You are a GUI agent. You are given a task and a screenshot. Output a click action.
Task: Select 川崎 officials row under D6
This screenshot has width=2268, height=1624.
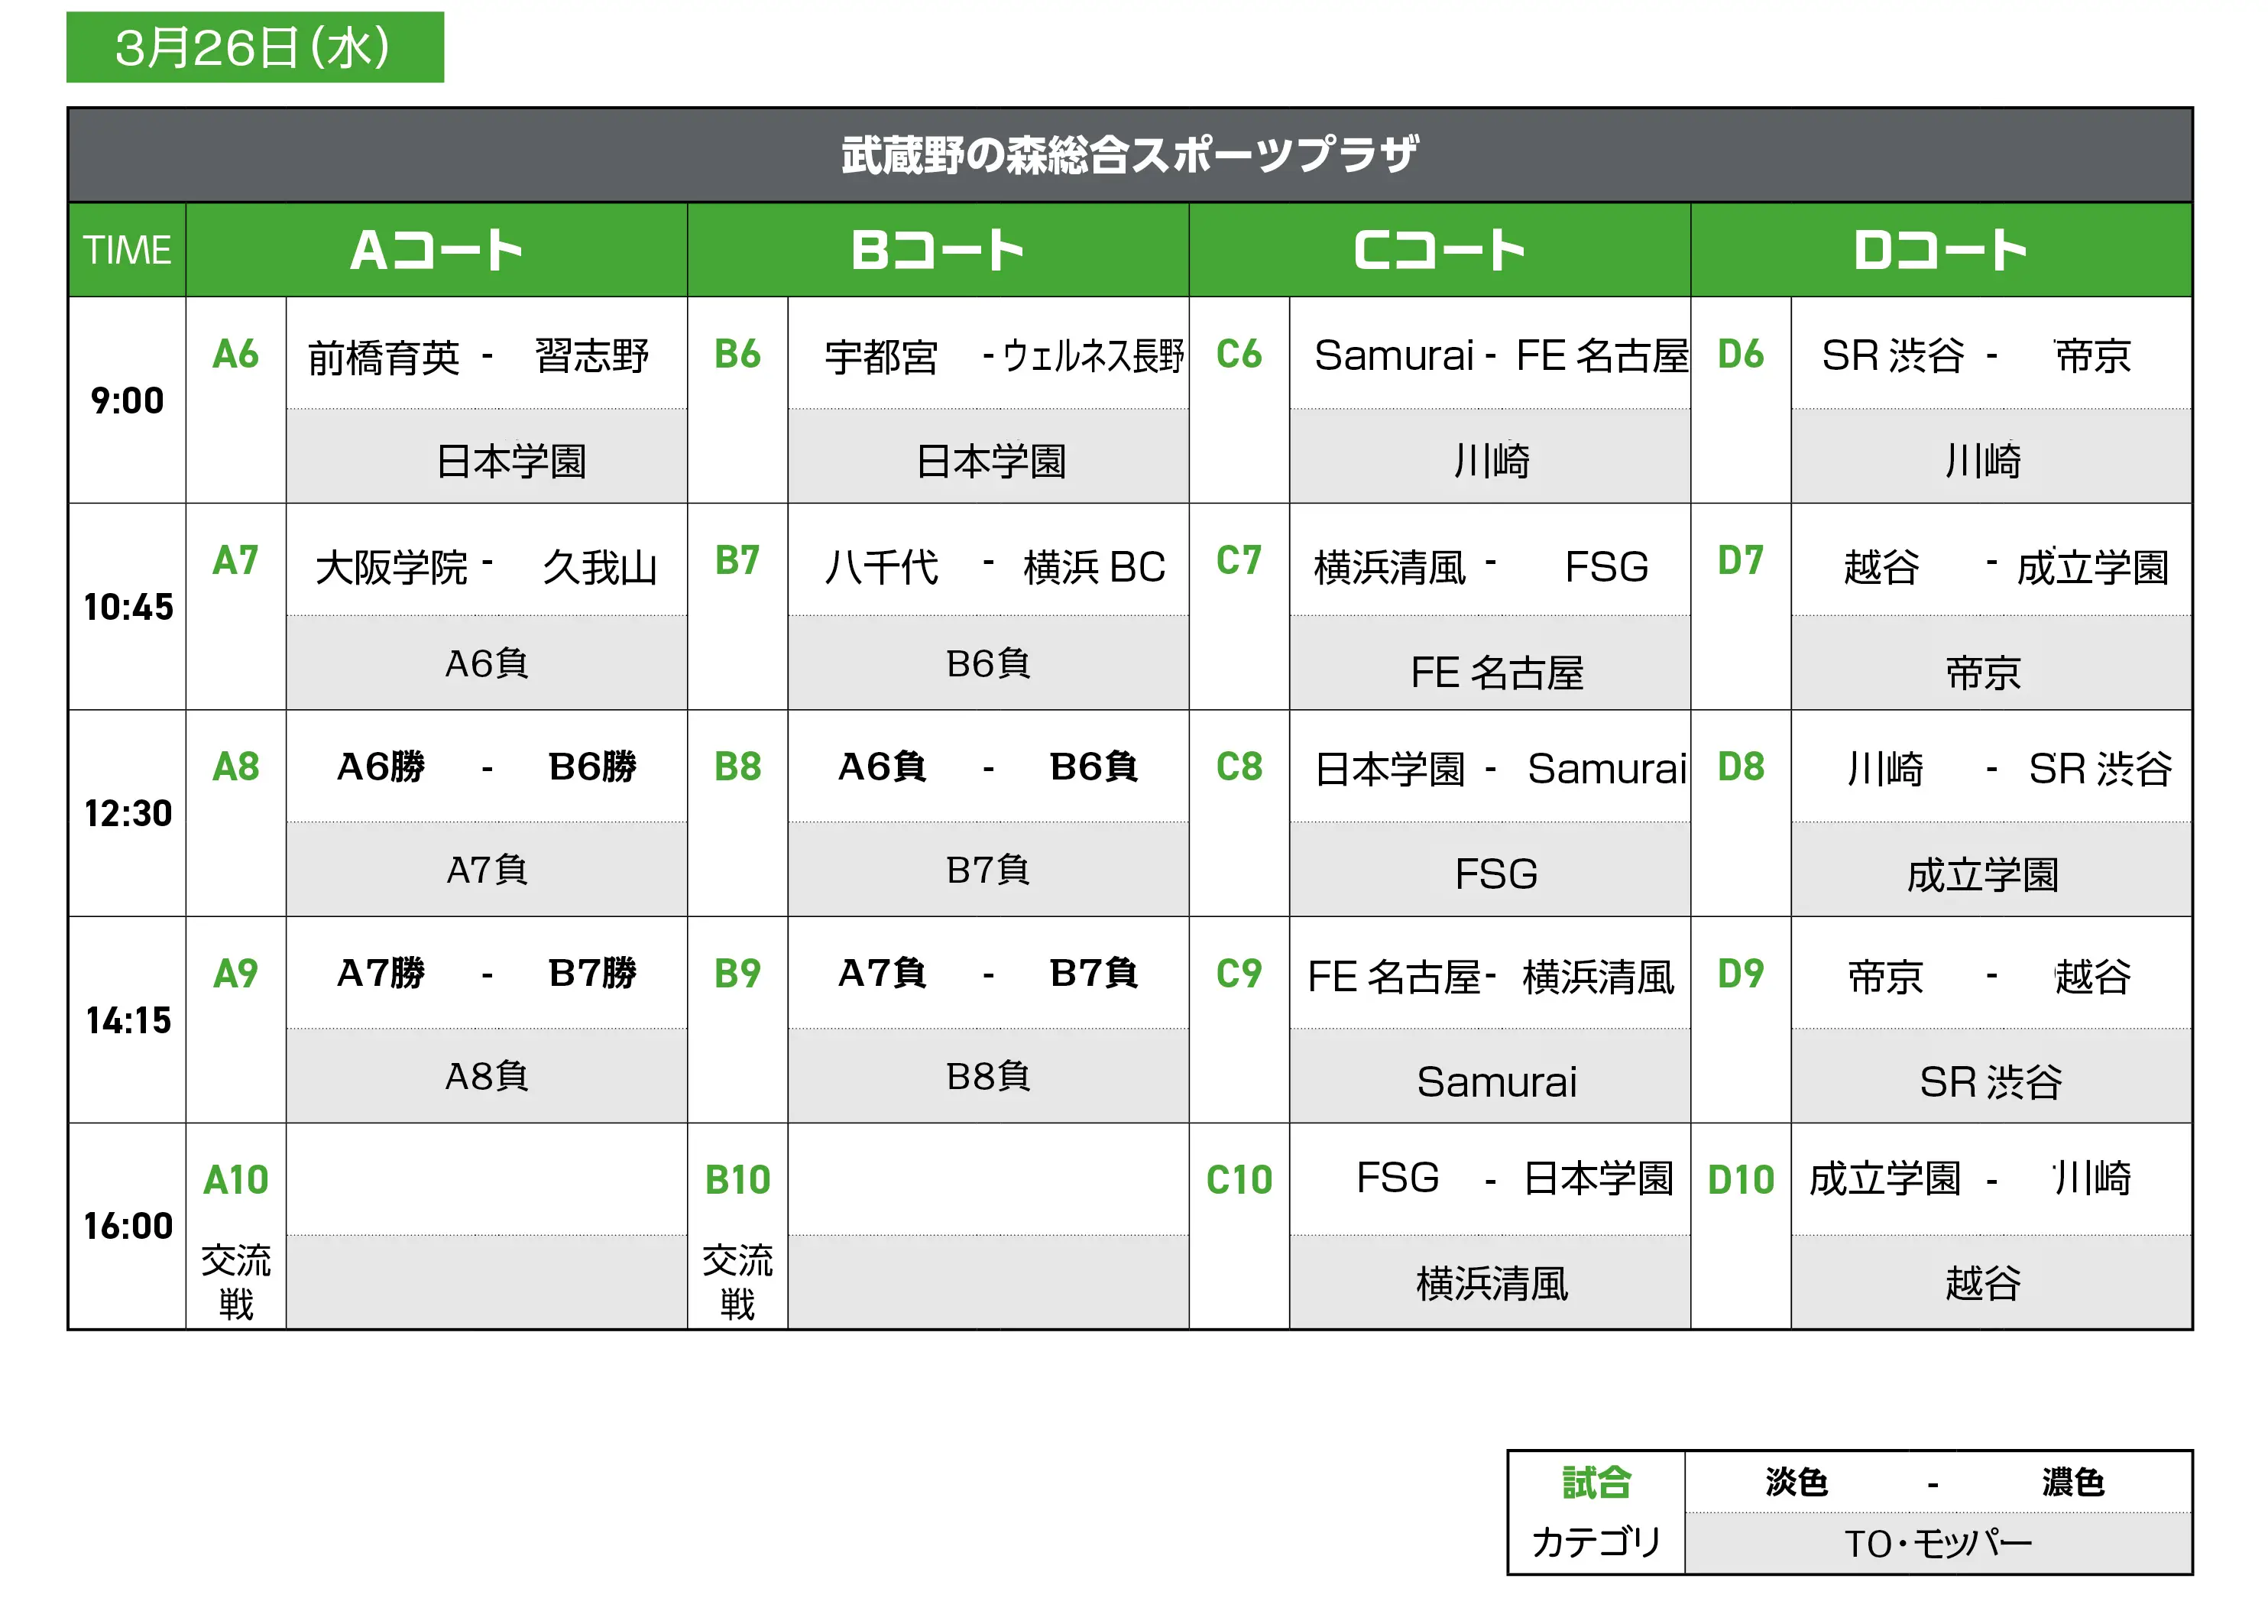tap(1991, 456)
